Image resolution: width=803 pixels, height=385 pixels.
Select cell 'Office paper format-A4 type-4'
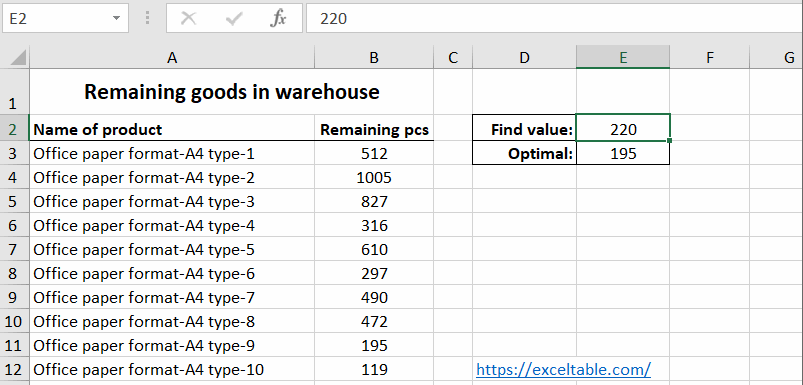(172, 225)
